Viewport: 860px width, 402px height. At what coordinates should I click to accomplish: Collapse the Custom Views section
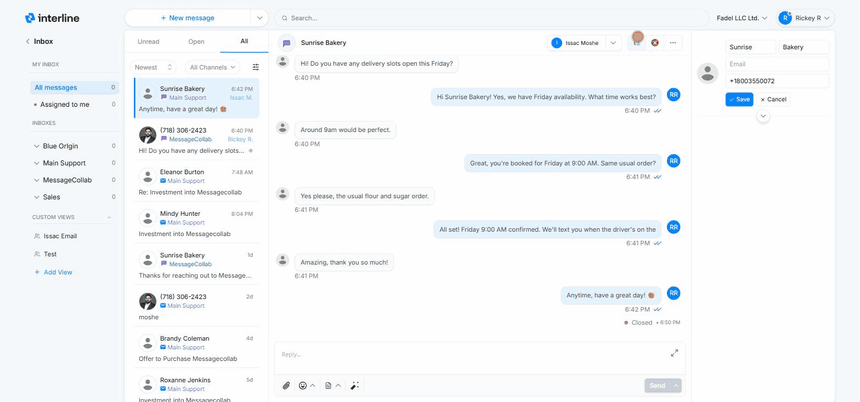pyautogui.click(x=109, y=217)
